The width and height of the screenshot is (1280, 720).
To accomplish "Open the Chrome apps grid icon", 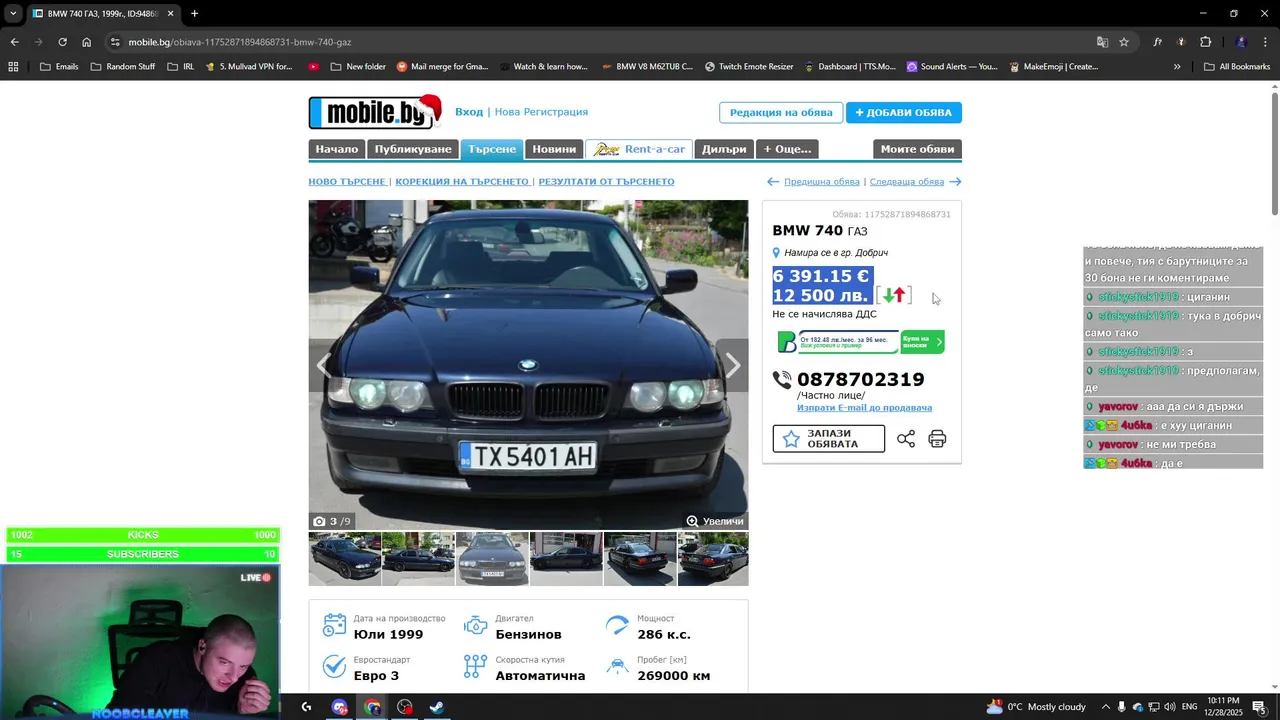I will pyautogui.click(x=13, y=67).
